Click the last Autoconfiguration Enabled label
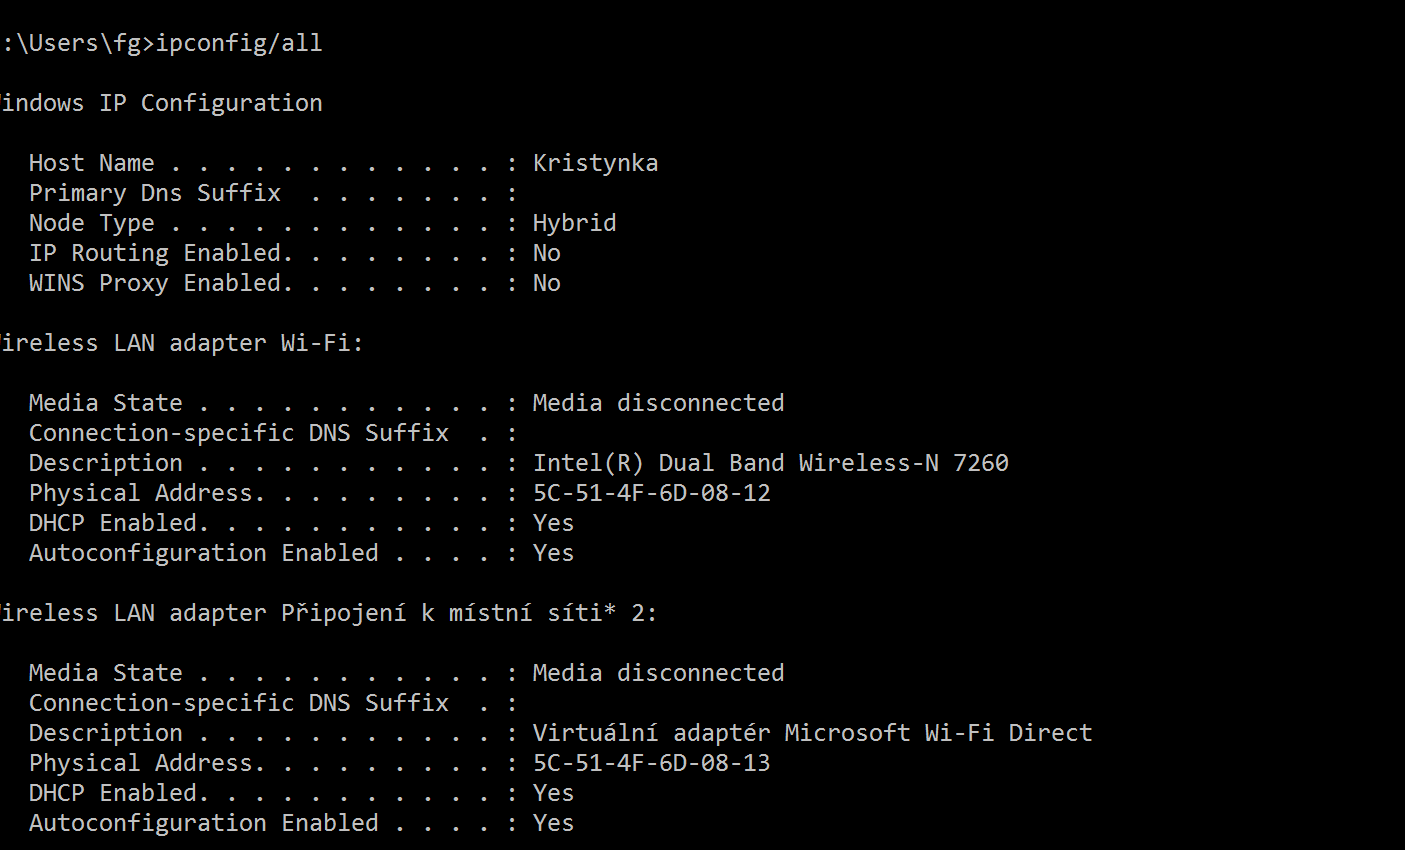This screenshot has width=1405, height=850. tap(203, 823)
